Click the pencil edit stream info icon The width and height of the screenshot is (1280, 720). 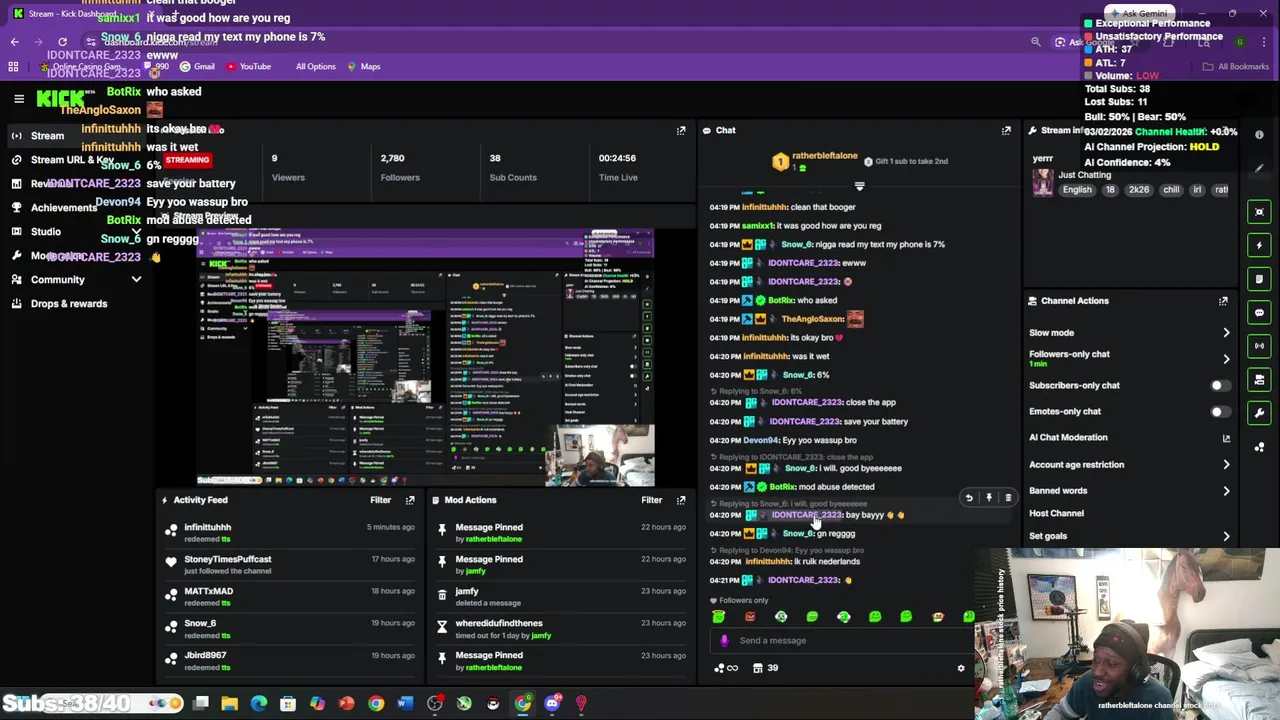tap(1259, 169)
